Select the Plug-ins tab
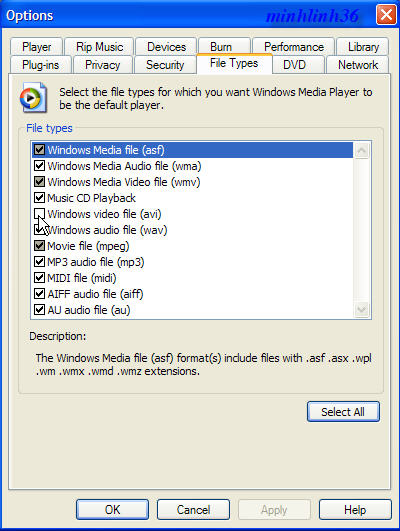Viewport: 400px width, 531px height. pyautogui.click(x=41, y=65)
